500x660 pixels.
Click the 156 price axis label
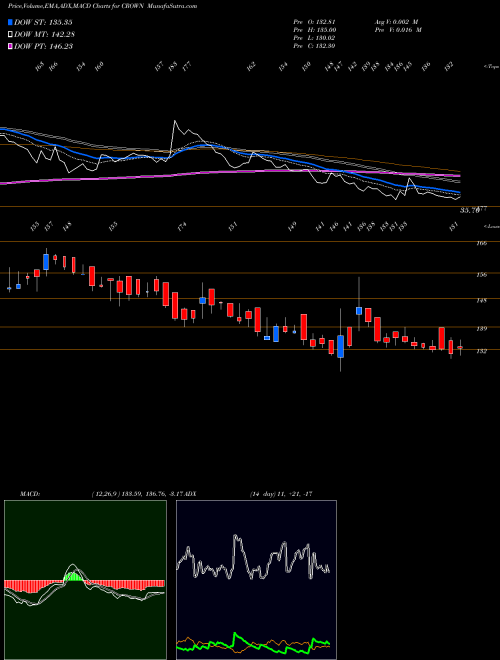tap(482, 274)
